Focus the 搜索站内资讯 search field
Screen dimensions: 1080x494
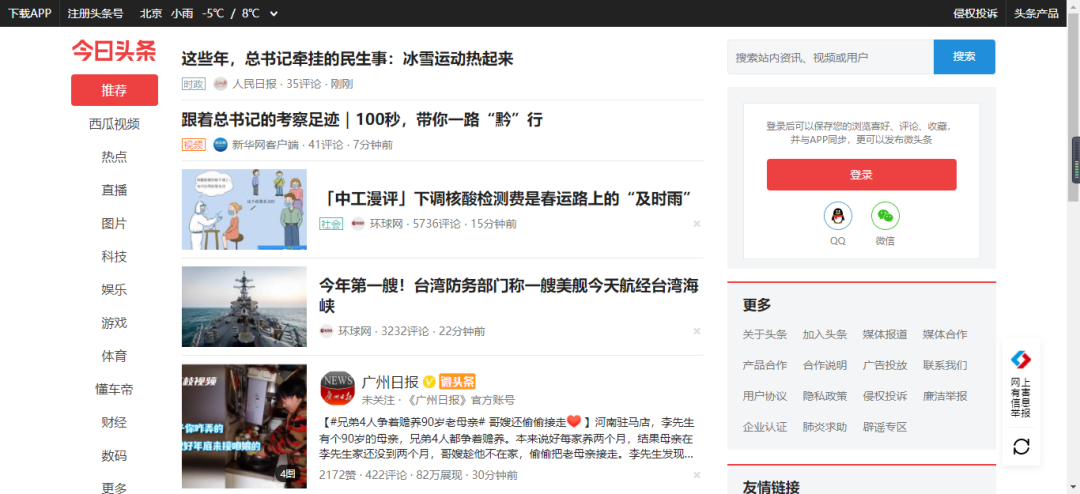(x=831, y=56)
